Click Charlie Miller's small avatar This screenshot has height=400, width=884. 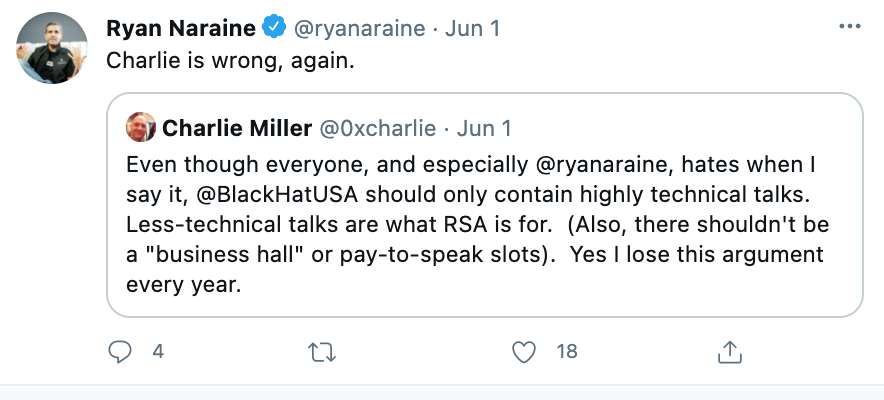[140, 128]
